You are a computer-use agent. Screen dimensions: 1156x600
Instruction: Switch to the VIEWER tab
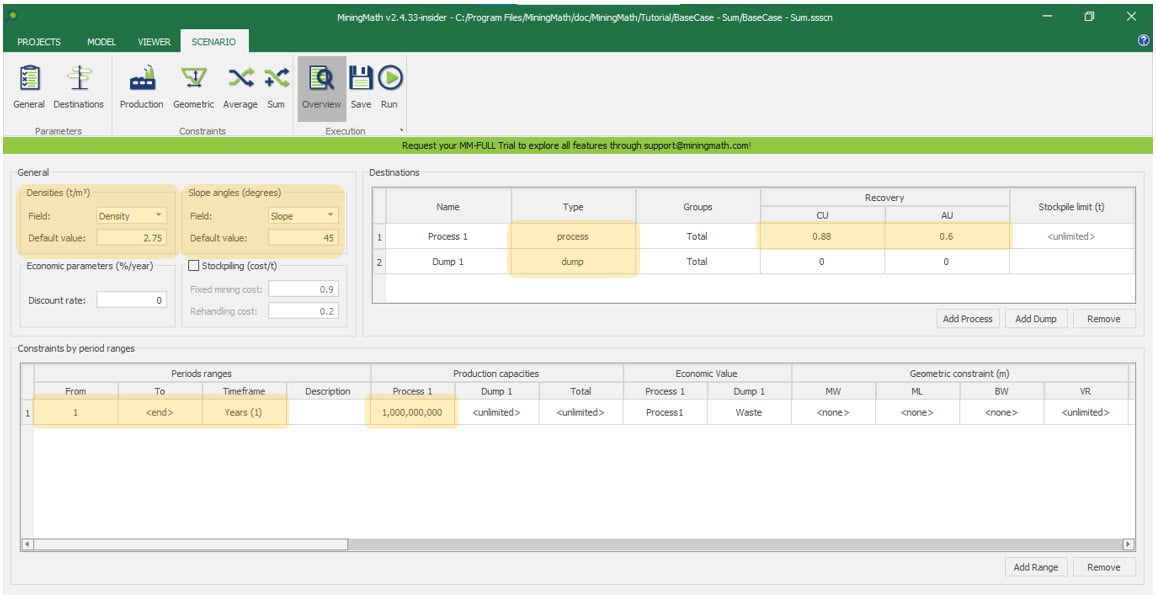[153, 42]
